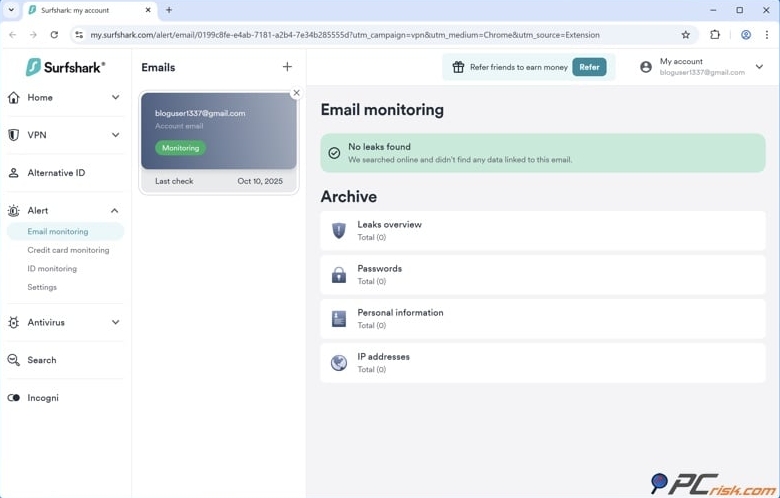Click the Surfshark logo
This screenshot has height=498, width=780.
pyautogui.click(x=65, y=67)
